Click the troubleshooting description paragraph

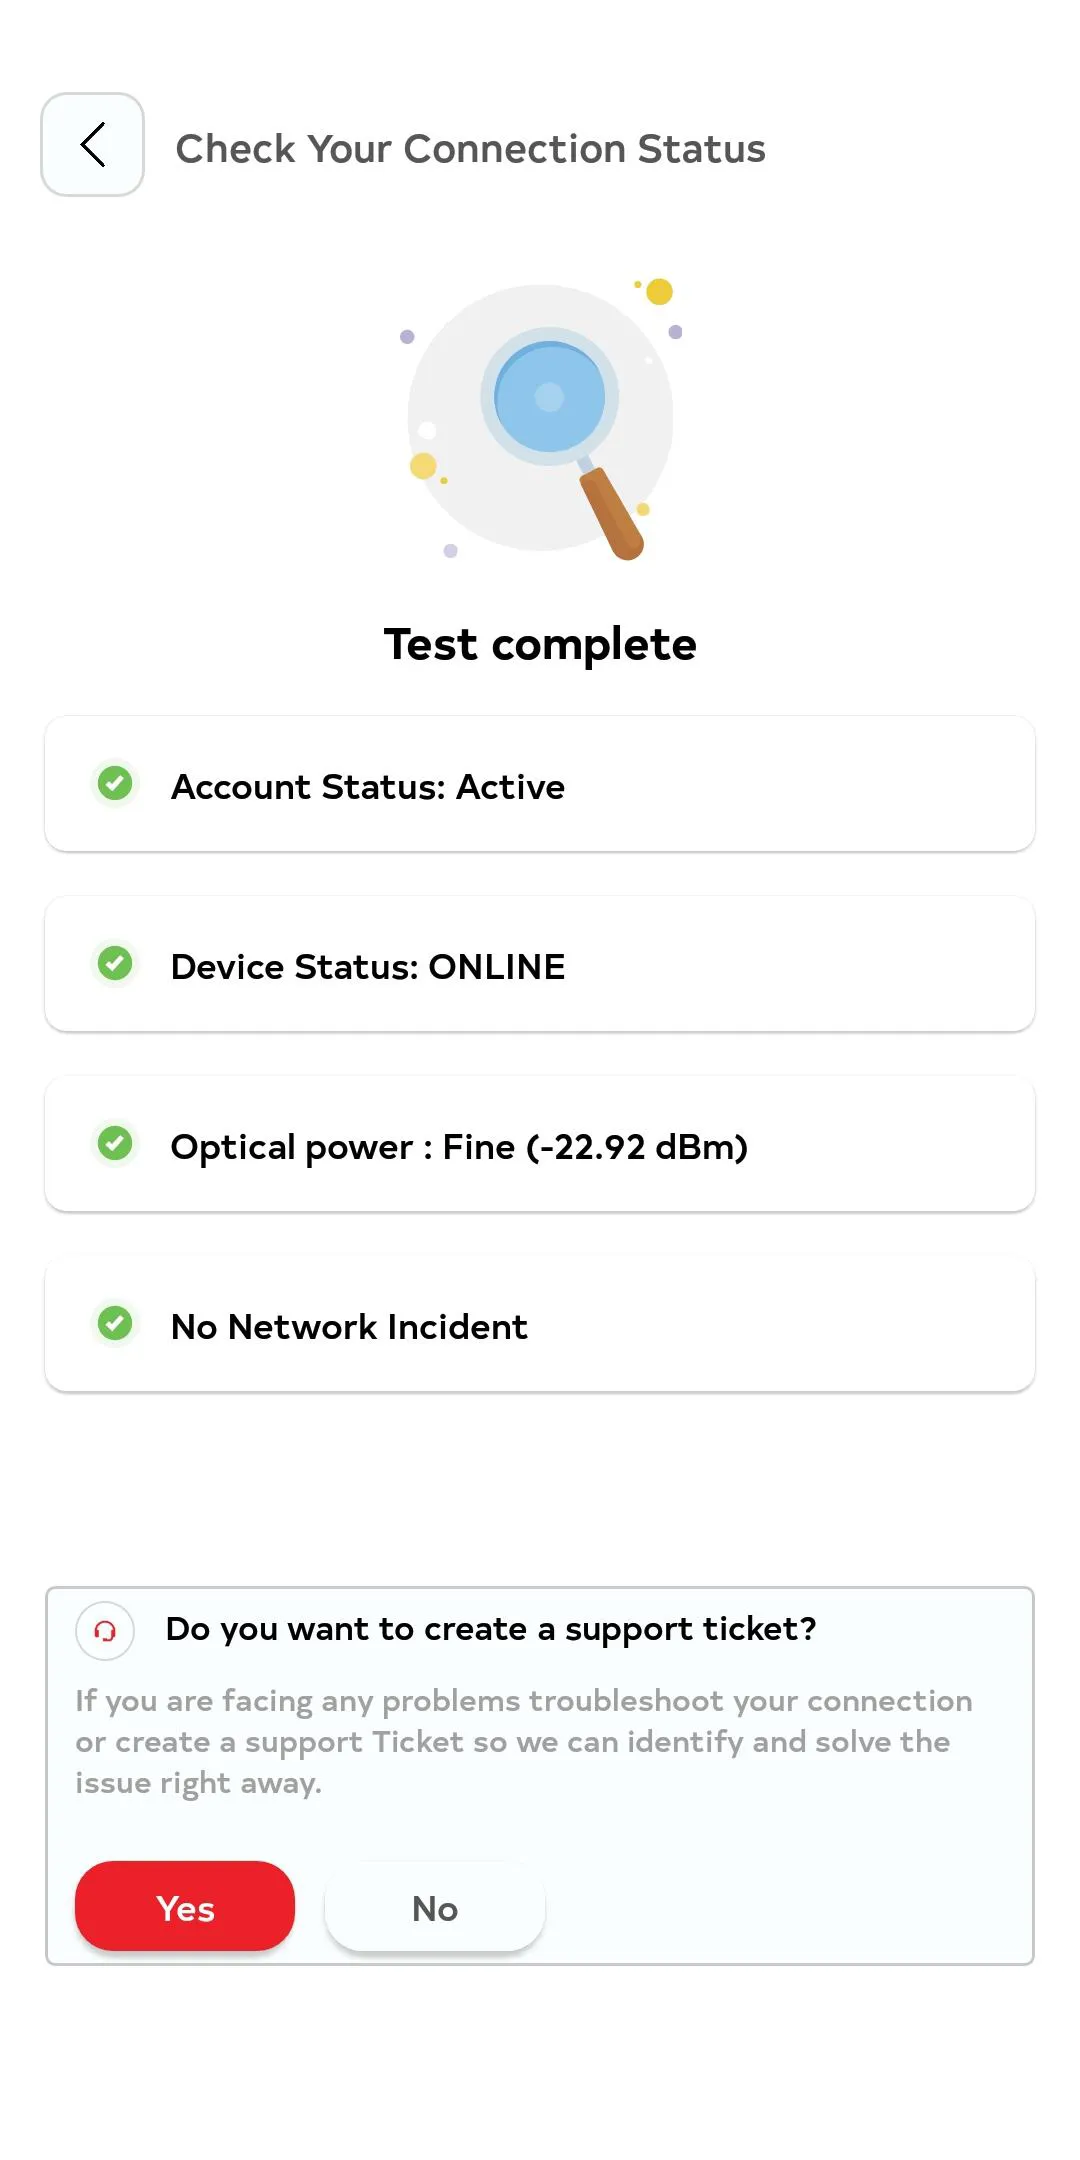pyautogui.click(x=522, y=1740)
